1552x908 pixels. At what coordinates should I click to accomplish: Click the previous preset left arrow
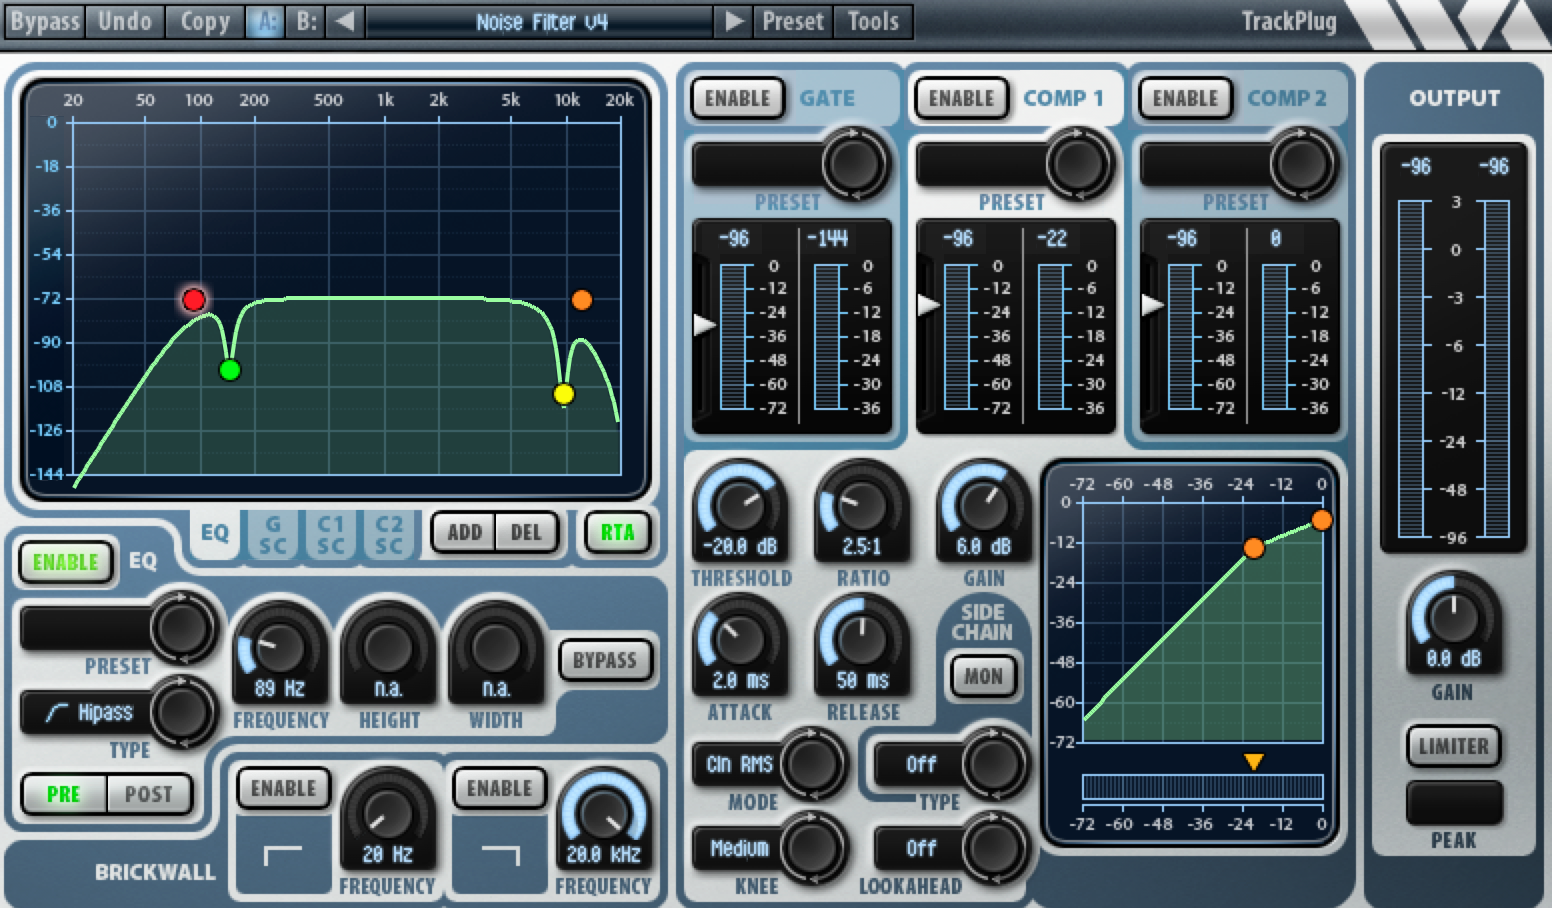tap(344, 21)
